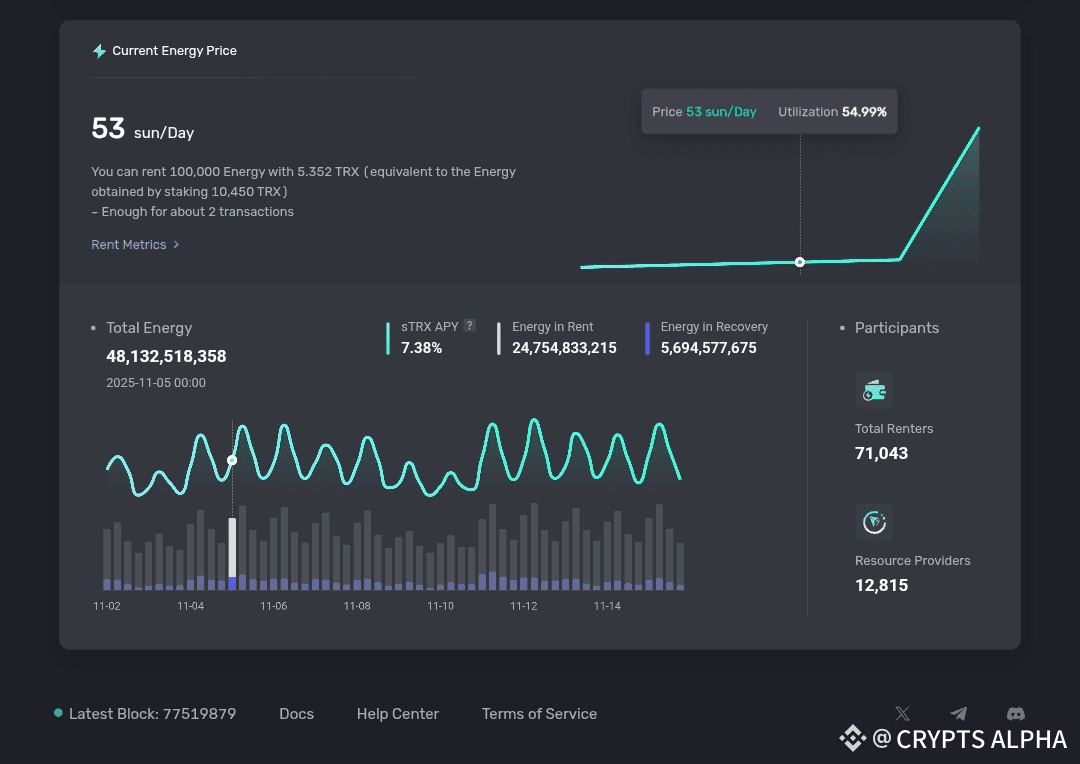1080x764 pixels.
Task: Open Terms of Service footer link
Action: tap(539, 714)
